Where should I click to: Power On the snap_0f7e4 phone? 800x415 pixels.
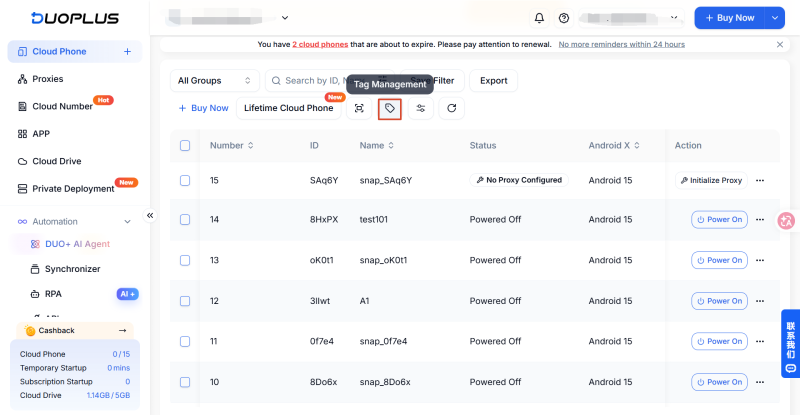tap(719, 341)
